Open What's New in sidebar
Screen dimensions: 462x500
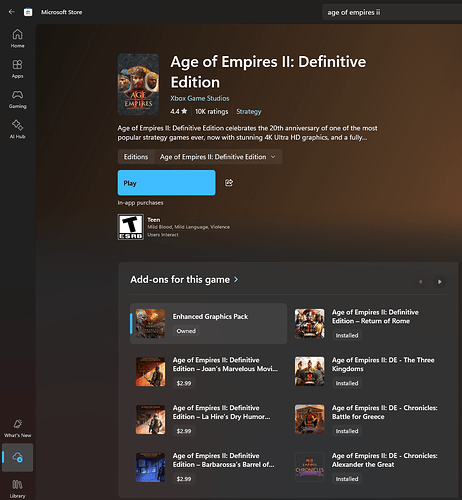point(17,428)
